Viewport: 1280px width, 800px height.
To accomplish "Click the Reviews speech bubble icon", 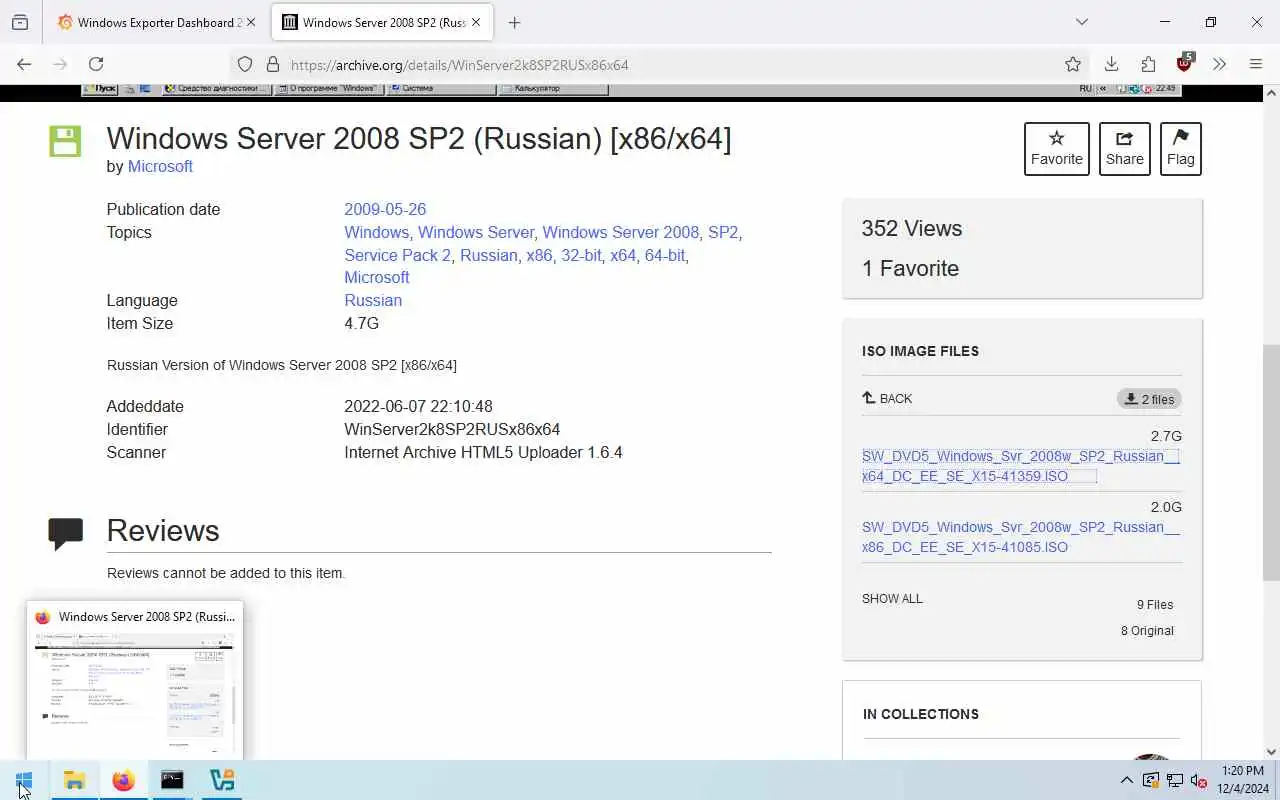I will click(66, 533).
